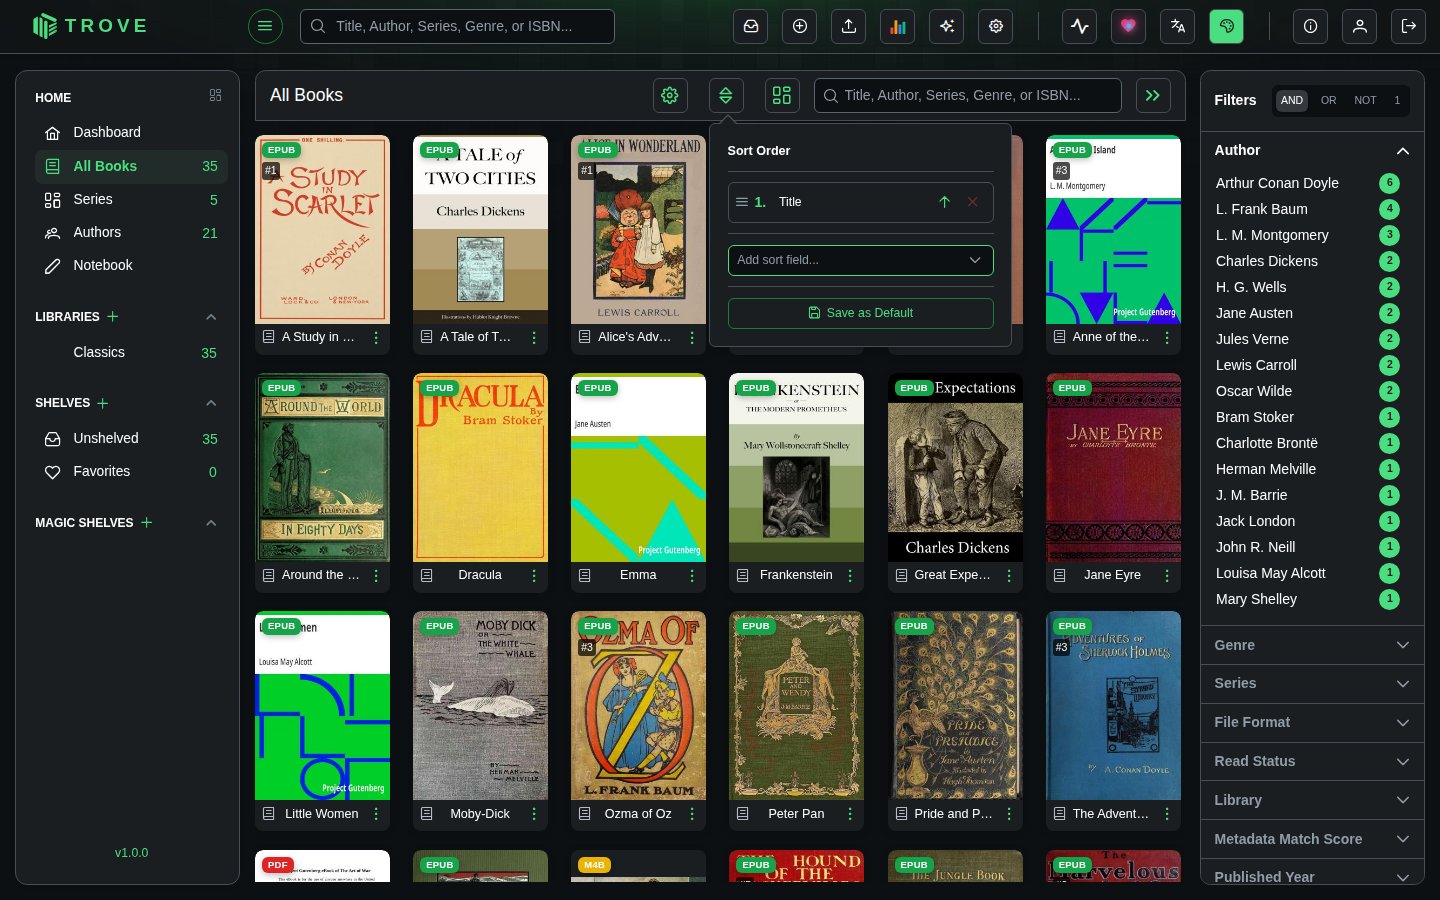Open the statistics bar chart icon

[x=898, y=27]
